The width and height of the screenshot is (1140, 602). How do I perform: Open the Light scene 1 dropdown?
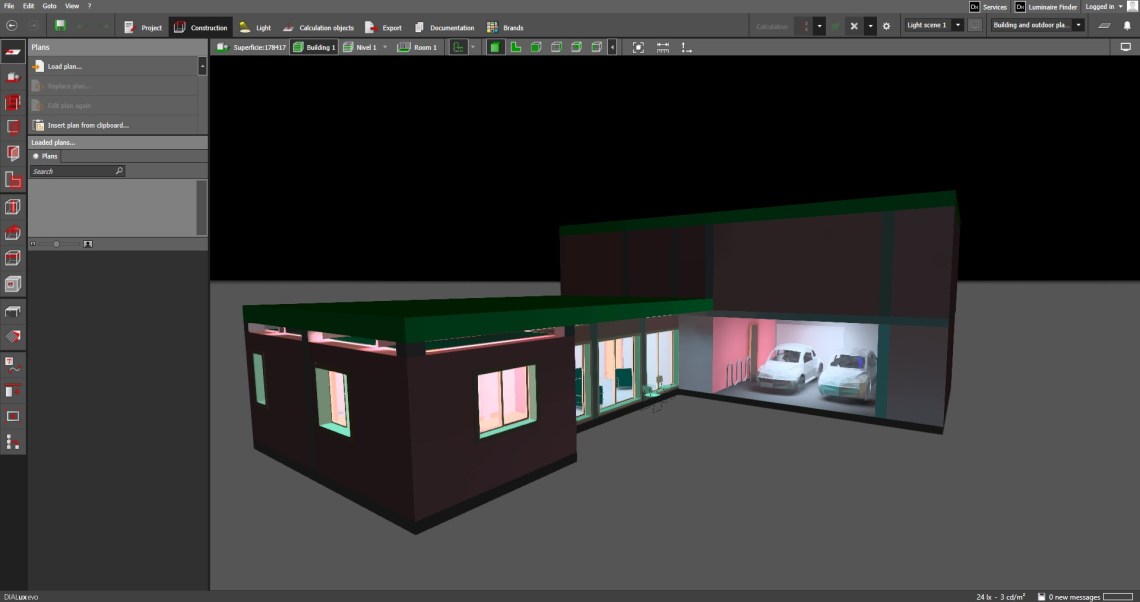pos(934,25)
